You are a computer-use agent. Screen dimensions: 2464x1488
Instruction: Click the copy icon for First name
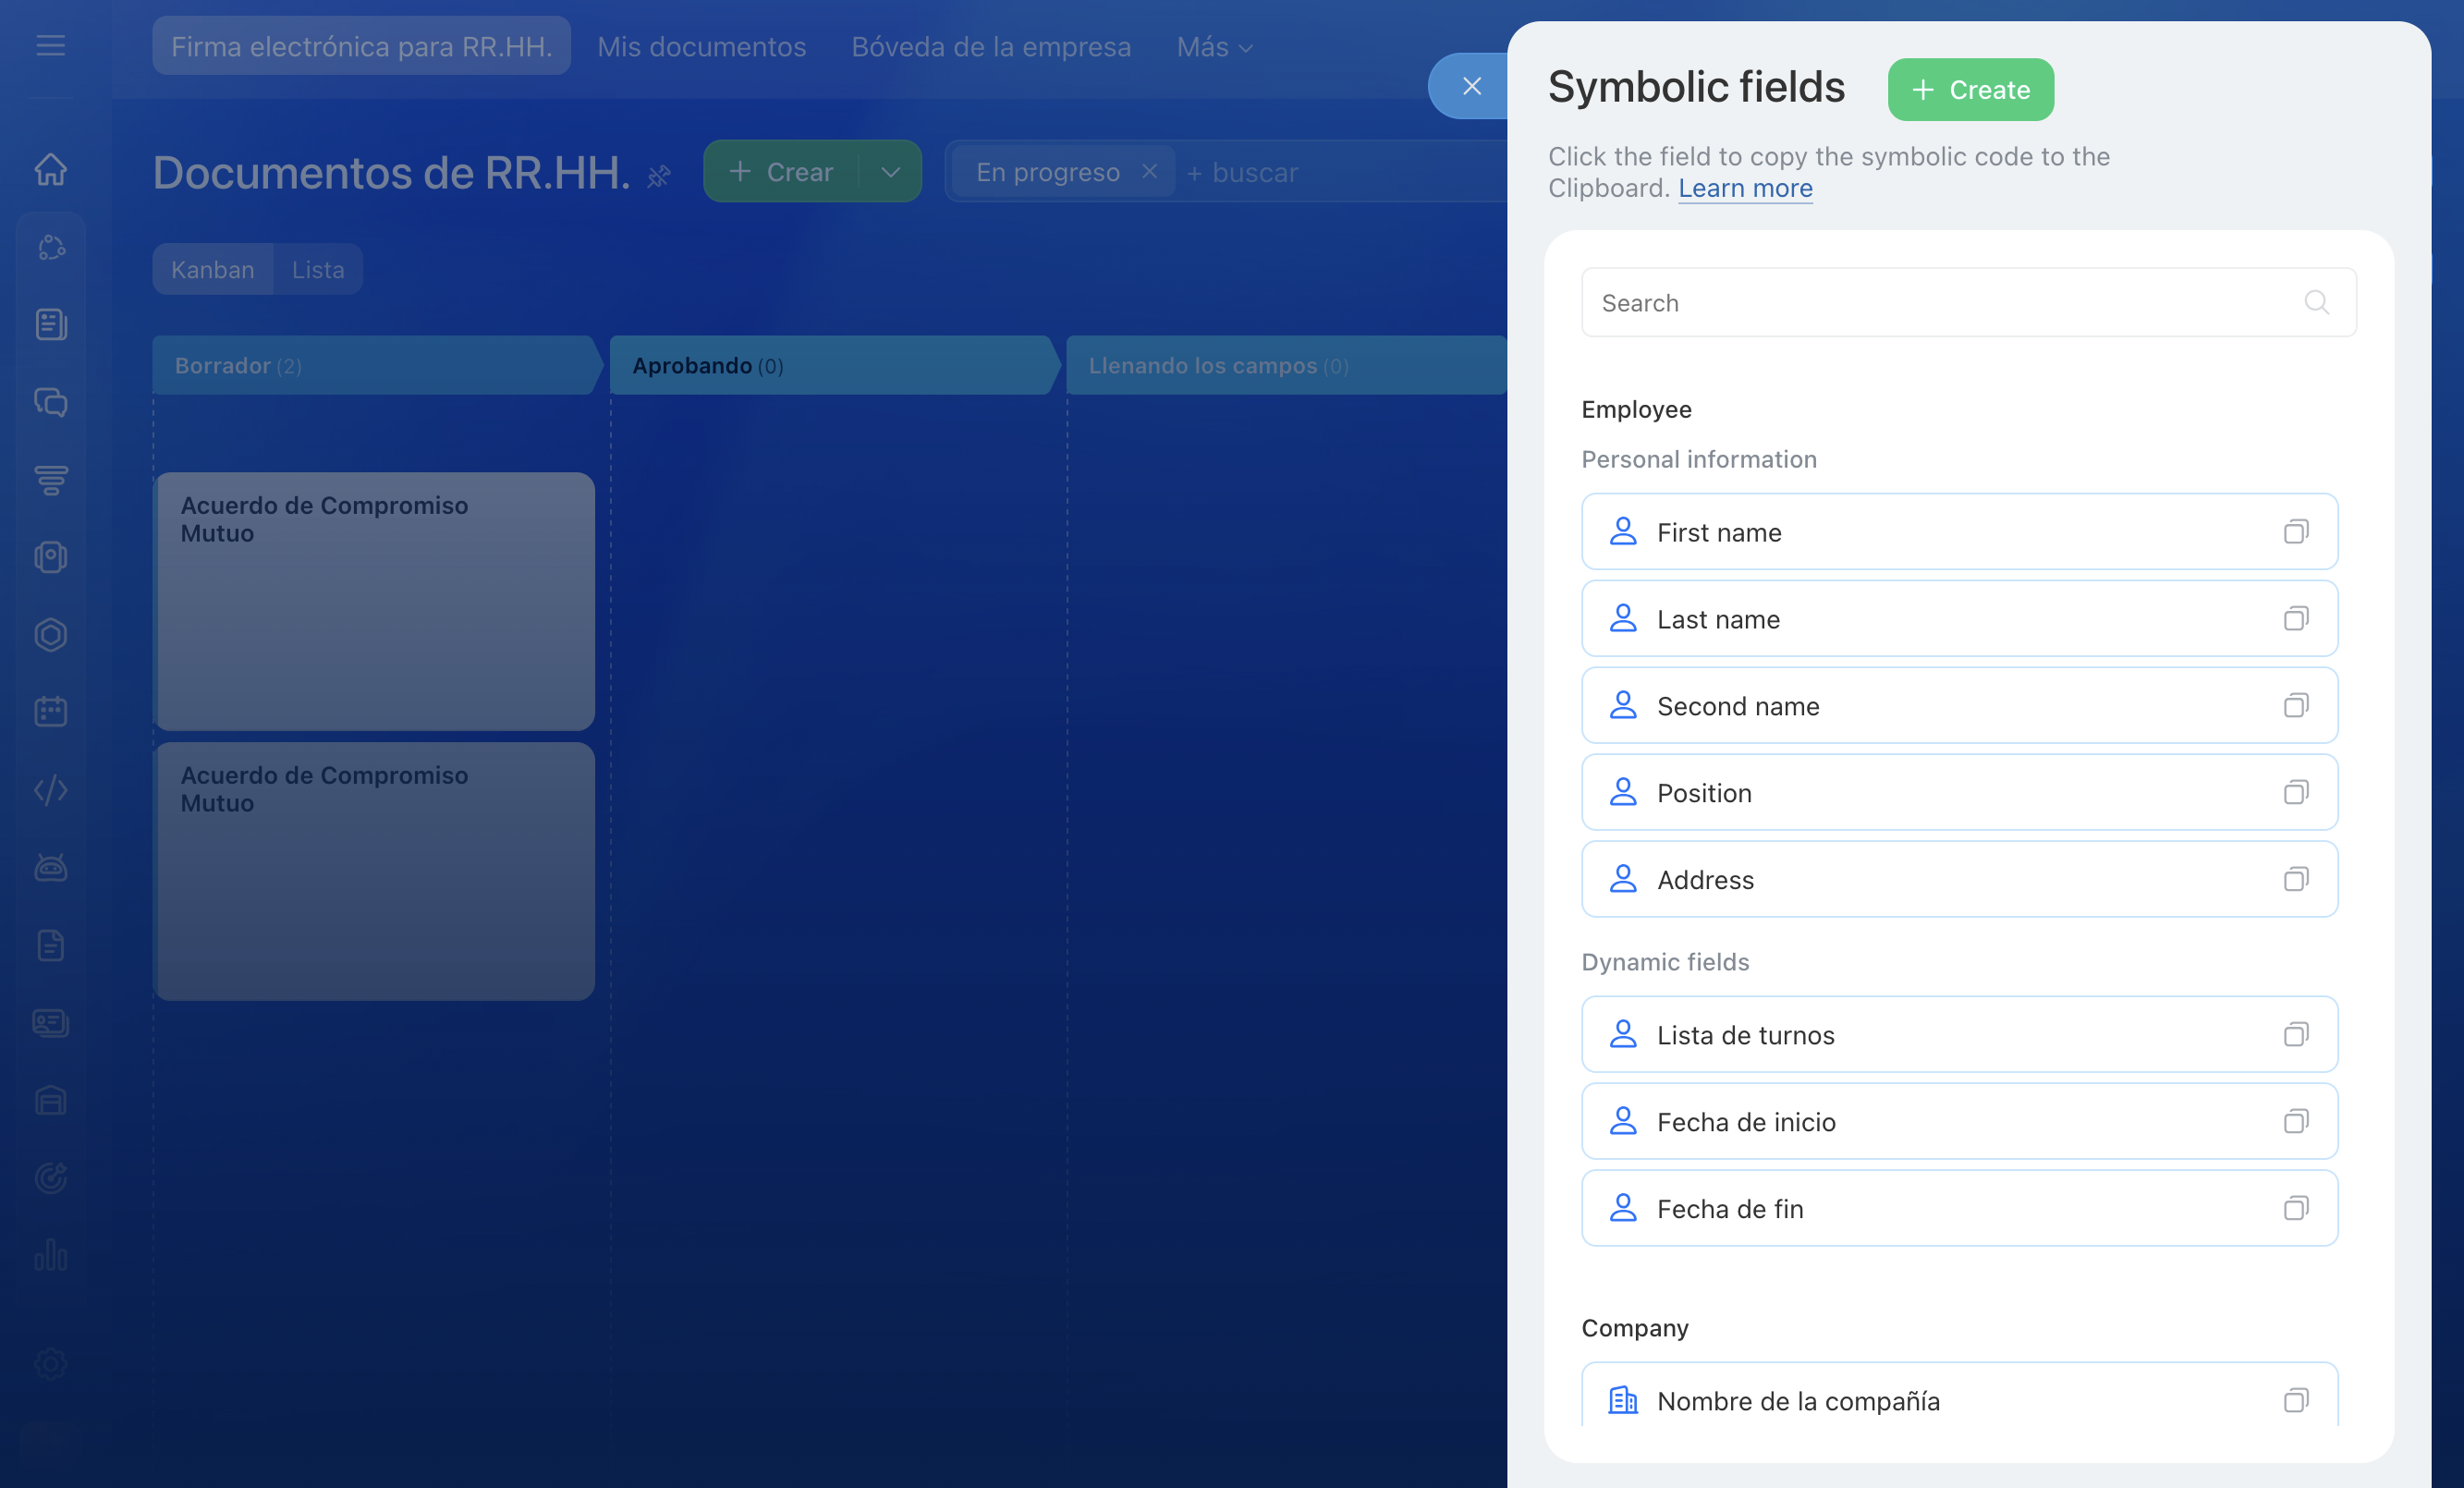2295,532
